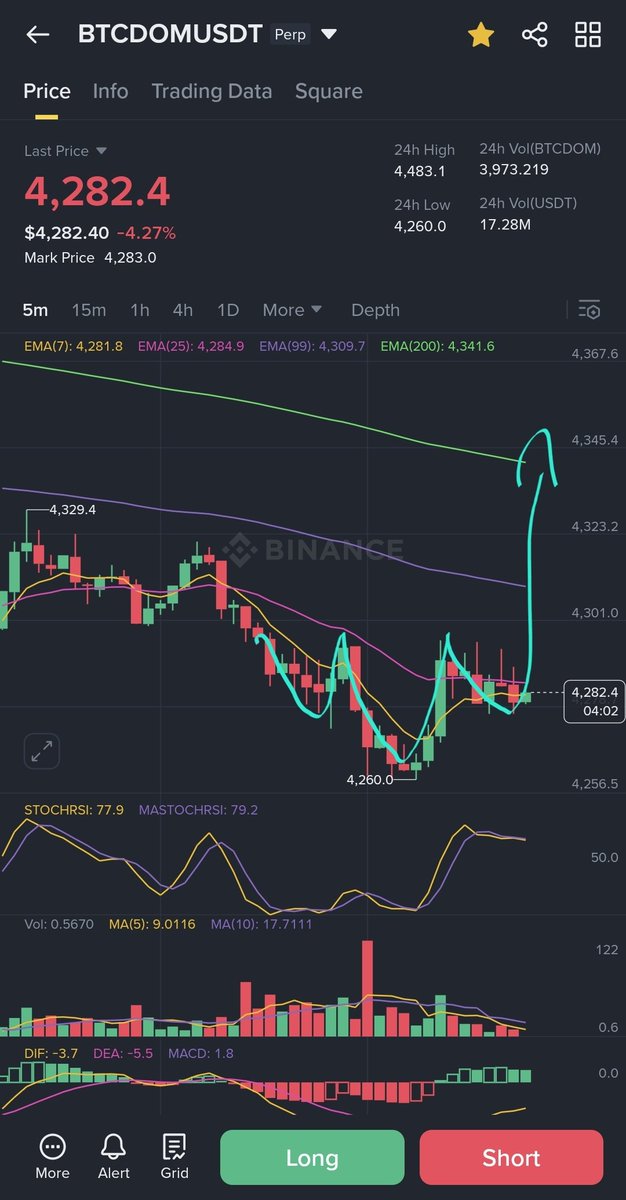Viewport: 626px width, 1200px height.
Task: Tap the Perp contract badge
Action: pyautogui.click(x=291, y=35)
